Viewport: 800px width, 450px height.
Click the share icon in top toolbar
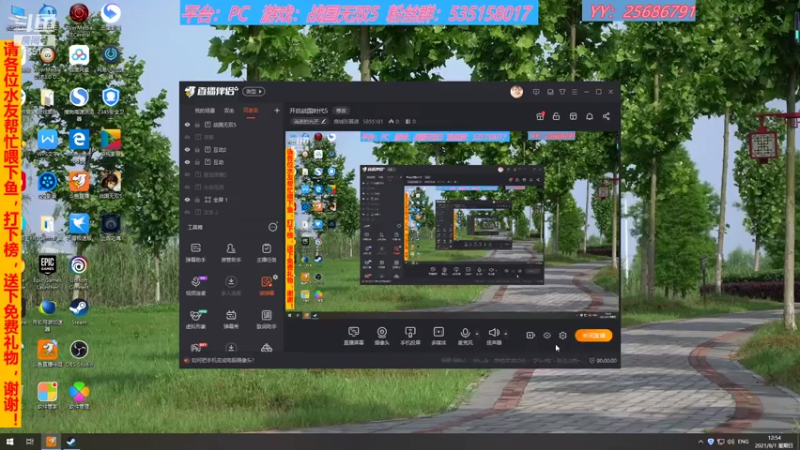pyautogui.click(x=606, y=116)
